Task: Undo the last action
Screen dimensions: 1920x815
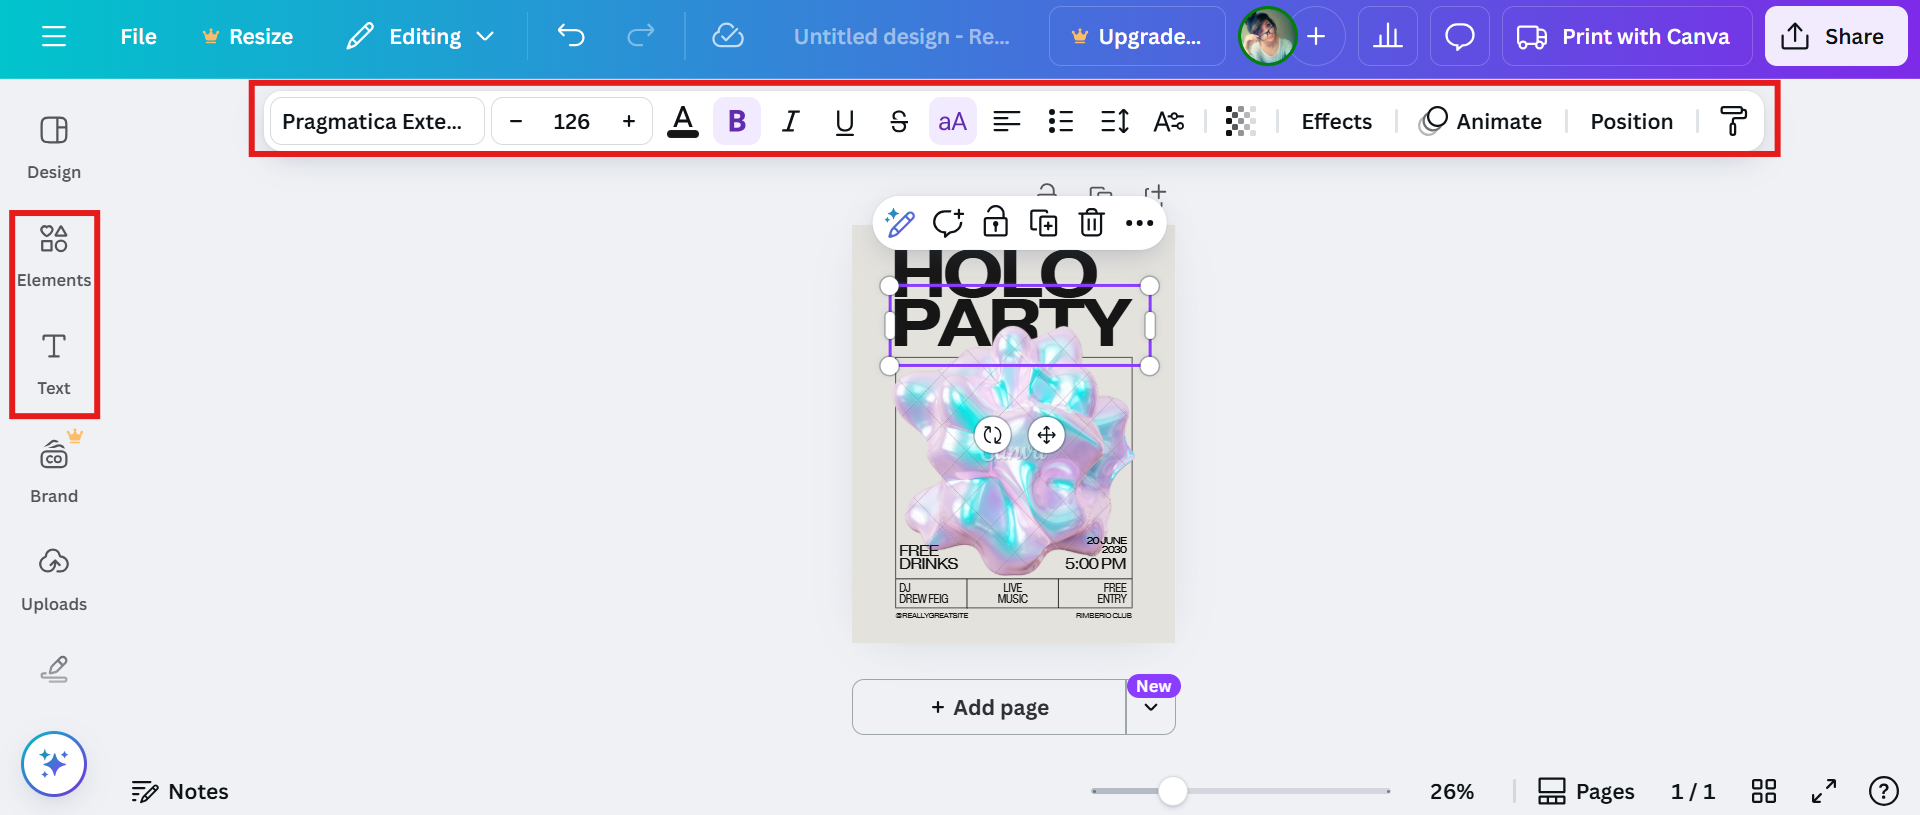Action: coord(571,37)
